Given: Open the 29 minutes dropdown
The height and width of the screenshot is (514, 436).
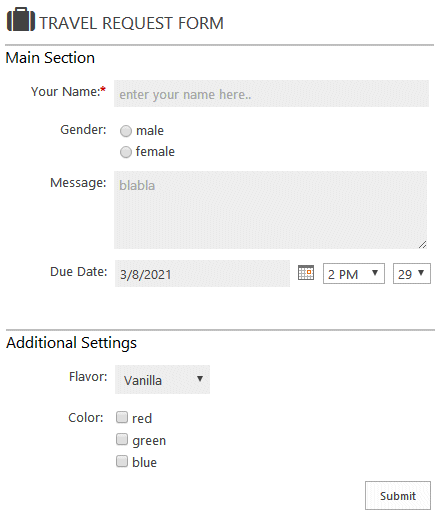Looking at the screenshot, I should (x=412, y=274).
